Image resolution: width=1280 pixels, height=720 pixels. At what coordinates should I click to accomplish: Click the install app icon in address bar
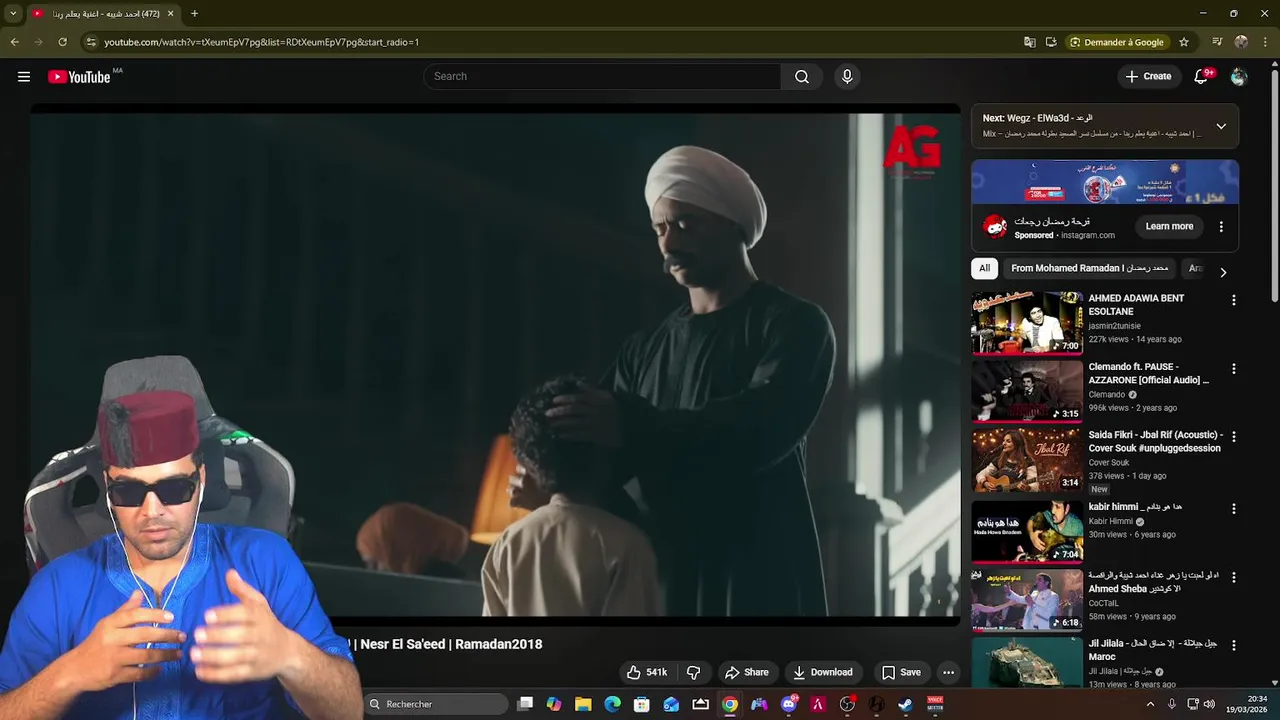(x=1051, y=42)
